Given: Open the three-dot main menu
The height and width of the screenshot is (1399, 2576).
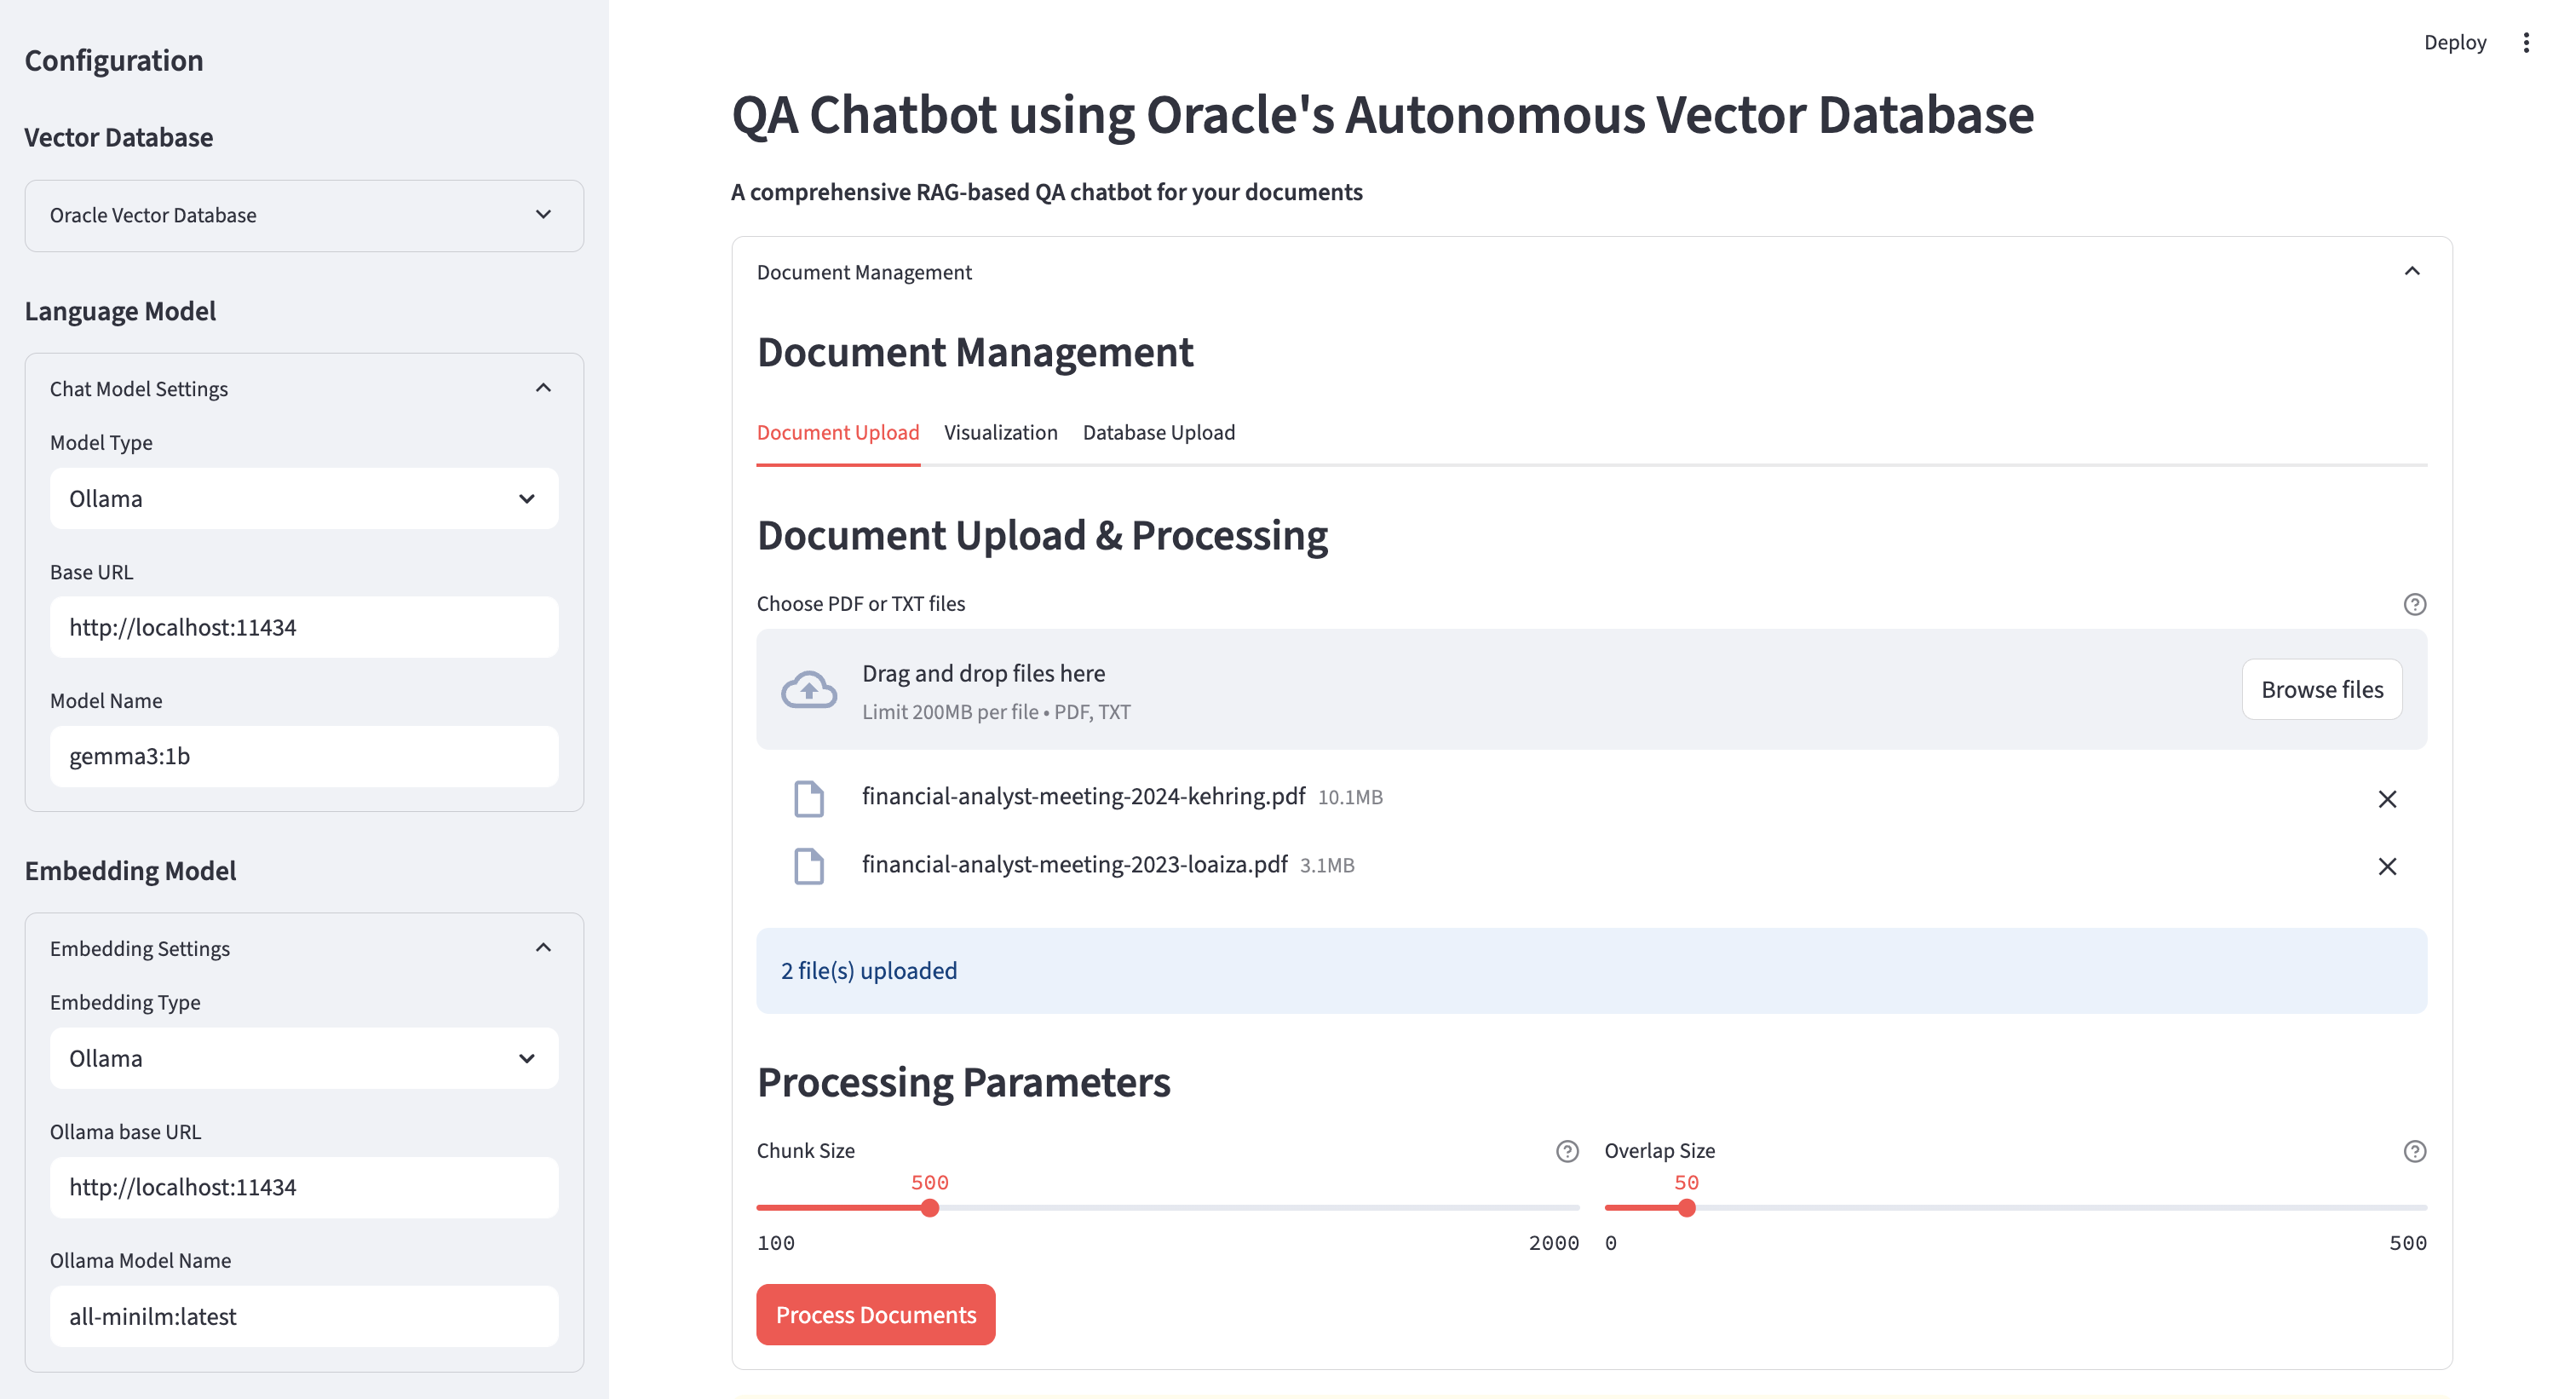Looking at the screenshot, I should click(2526, 43).
